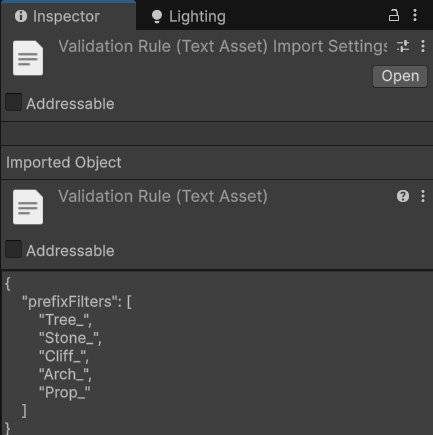Enable the top Addressable checkbox

pos(14,102)
